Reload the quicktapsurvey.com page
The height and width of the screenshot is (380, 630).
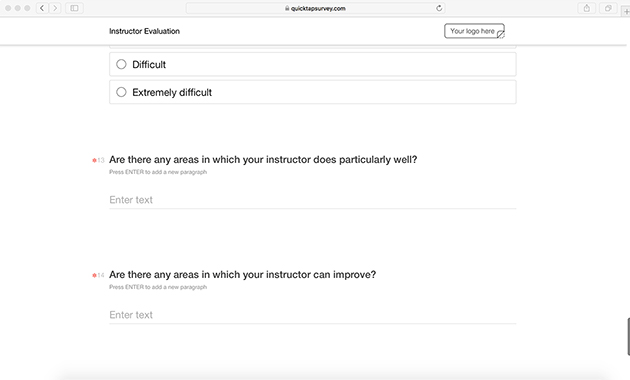pyautogui.click(x=439, y=8)
